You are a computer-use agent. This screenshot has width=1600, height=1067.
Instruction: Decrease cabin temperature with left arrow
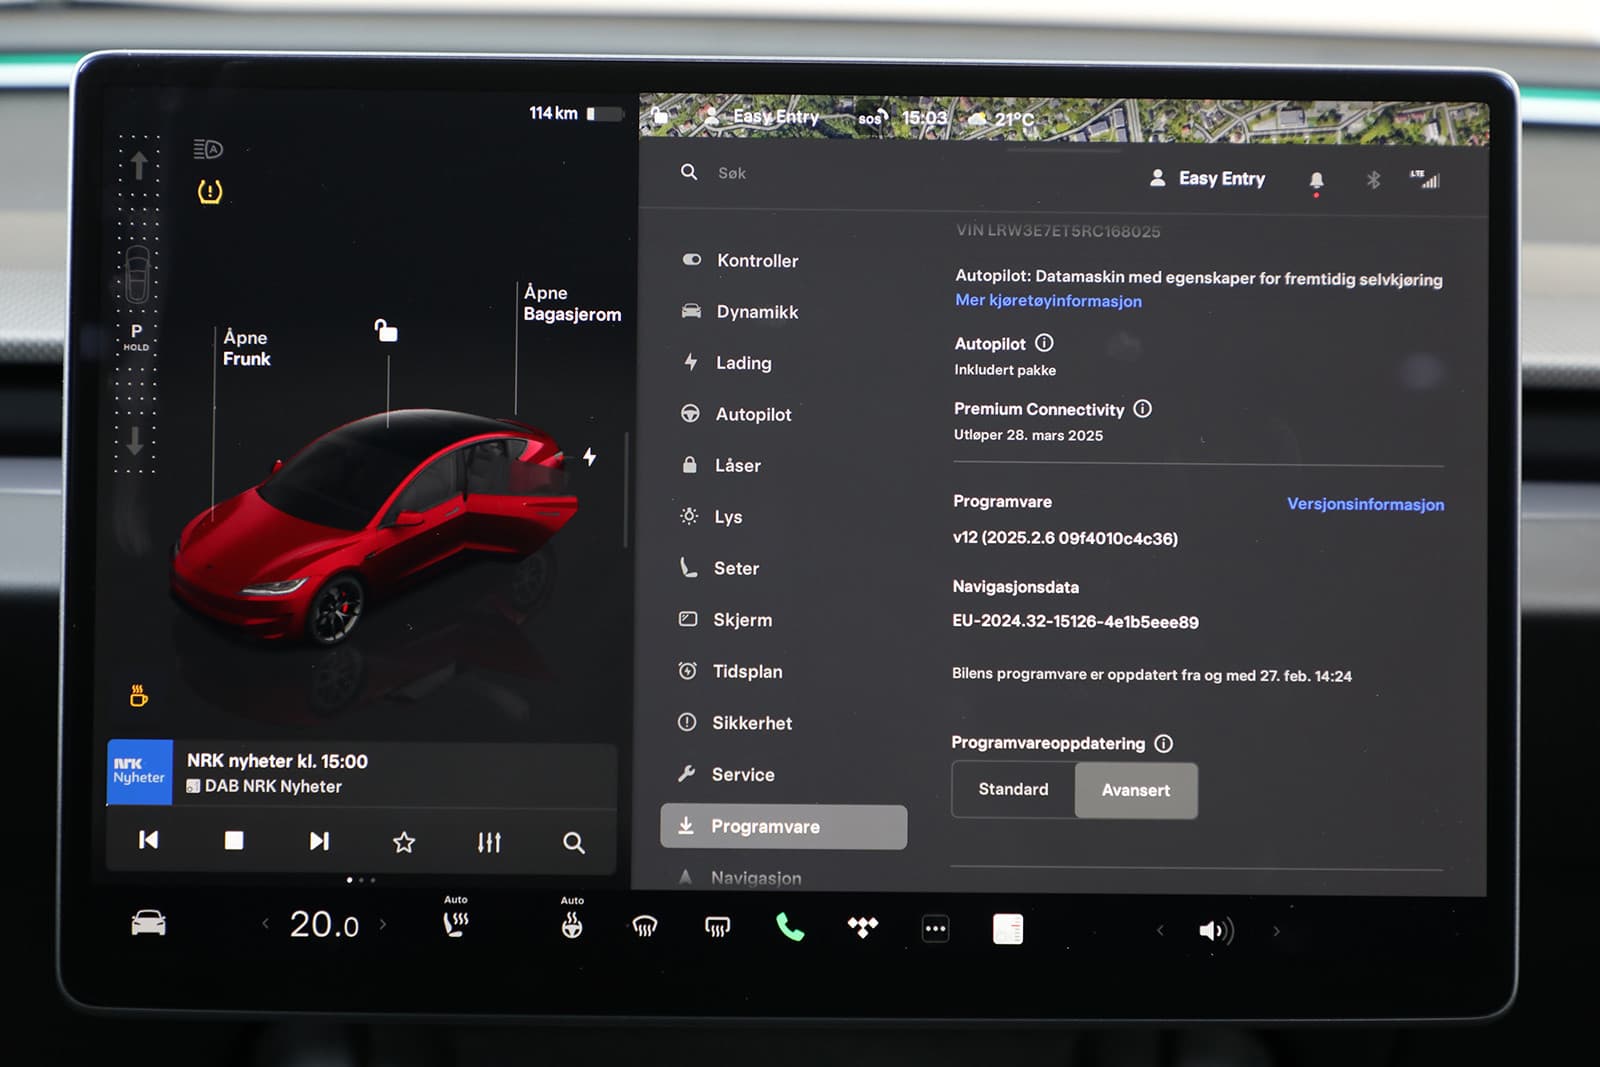pos(265,924)
